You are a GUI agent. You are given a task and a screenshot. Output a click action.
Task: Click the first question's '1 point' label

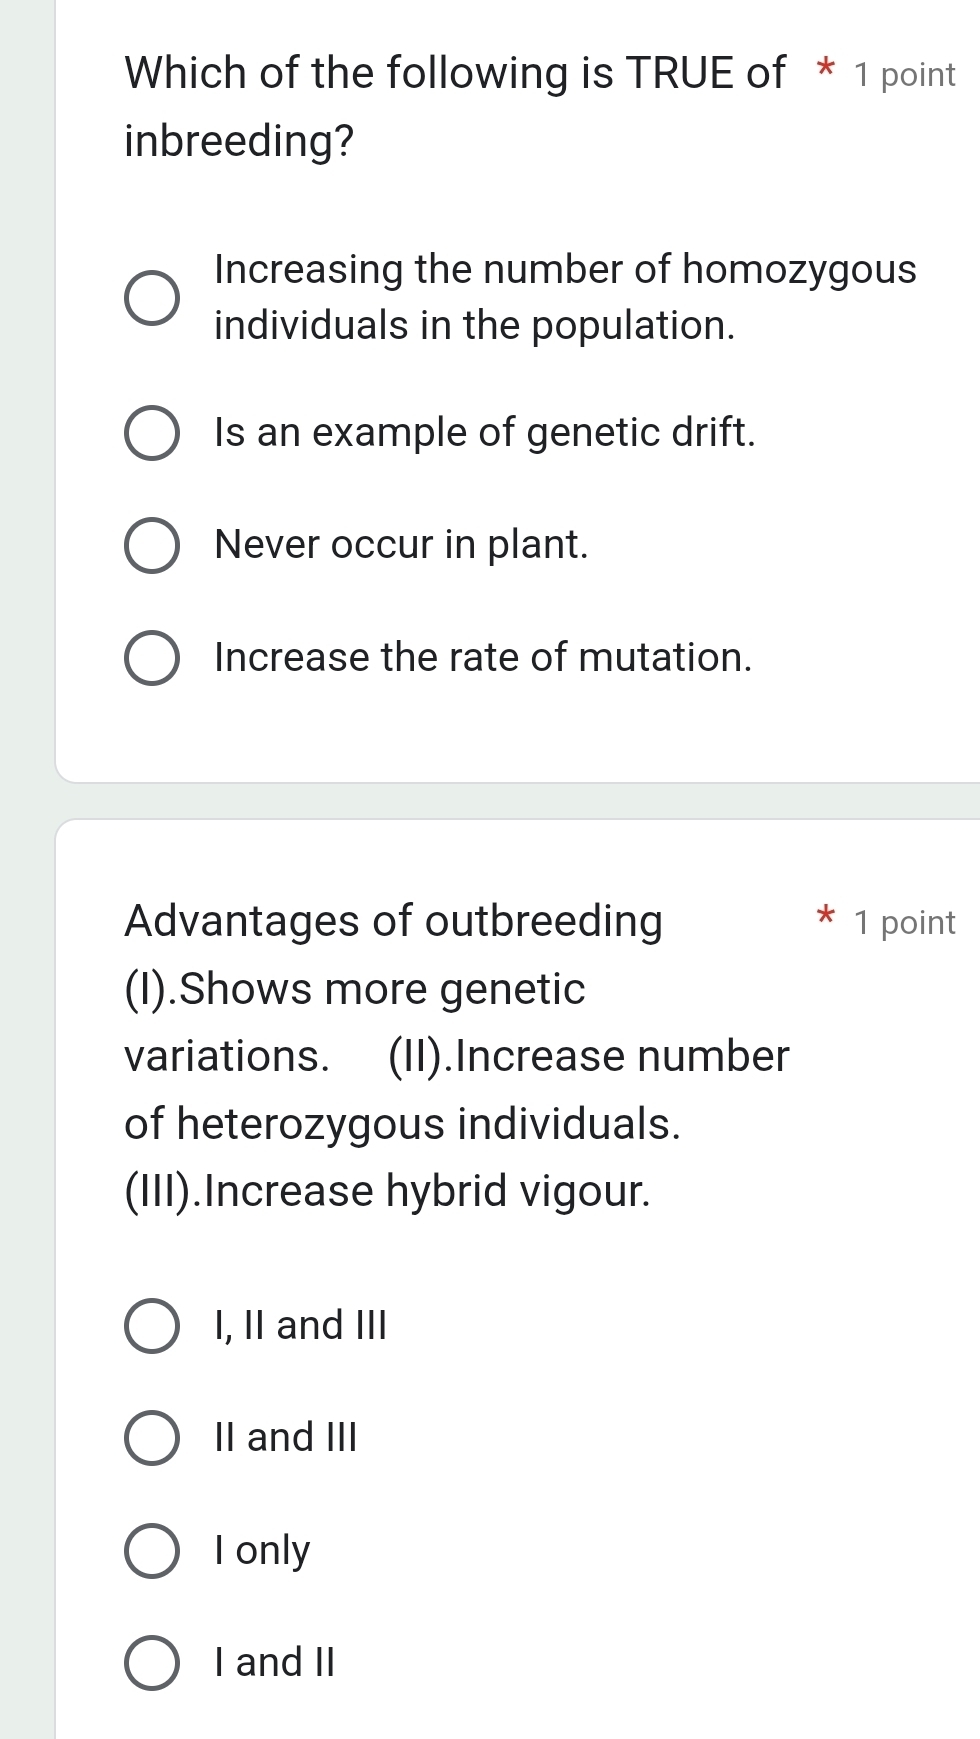904,73
